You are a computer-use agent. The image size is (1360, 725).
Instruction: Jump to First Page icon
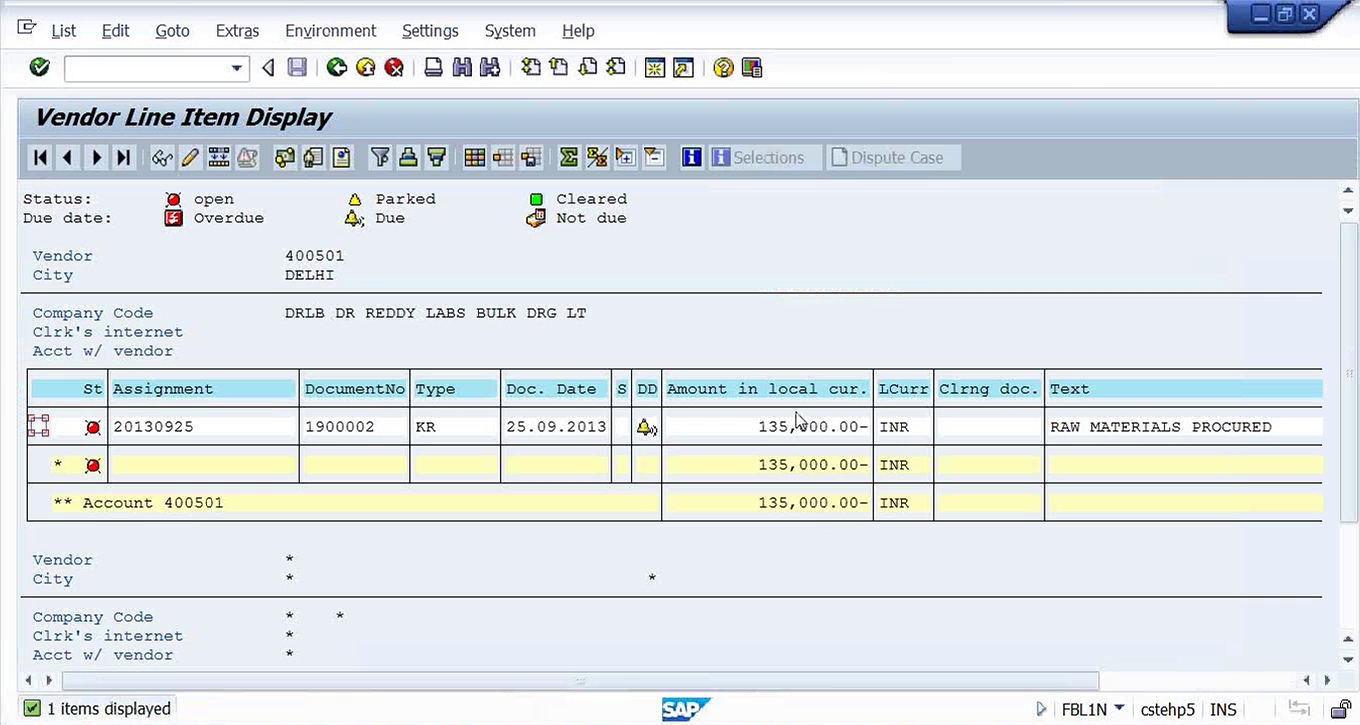point(531,68)
